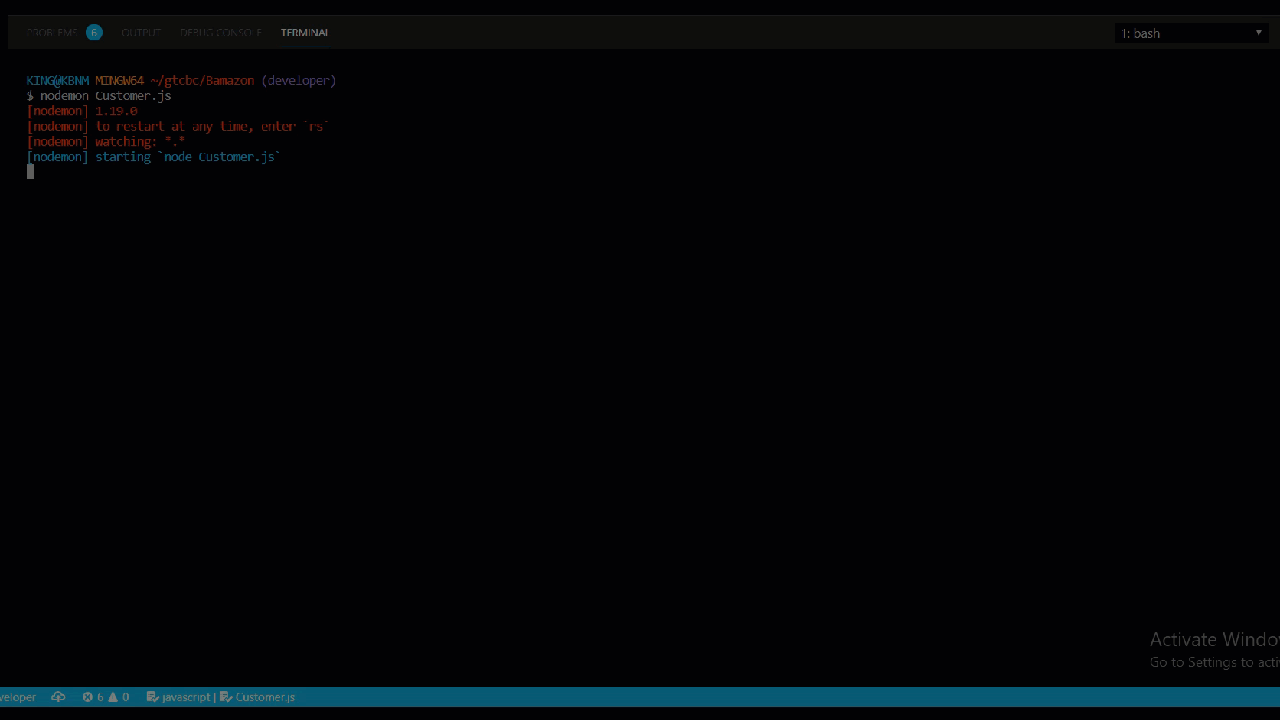
Task: Click the nodemon version '1.19.0' line
Action: (82, 111)
